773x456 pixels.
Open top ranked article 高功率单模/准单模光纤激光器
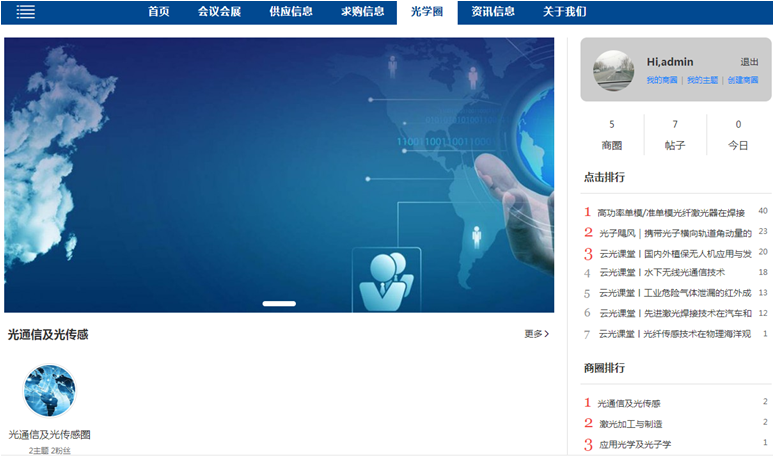(670, 212)
